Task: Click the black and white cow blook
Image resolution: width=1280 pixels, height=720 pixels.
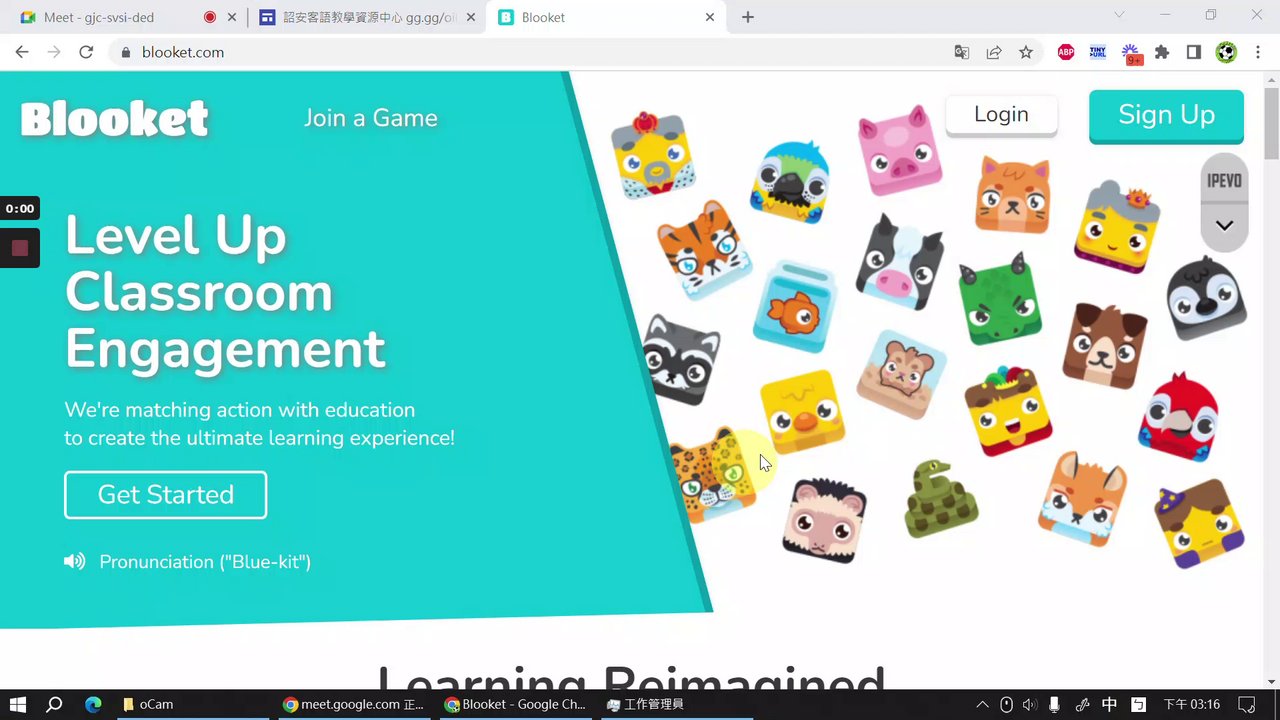Action: [x=899, y=262]
